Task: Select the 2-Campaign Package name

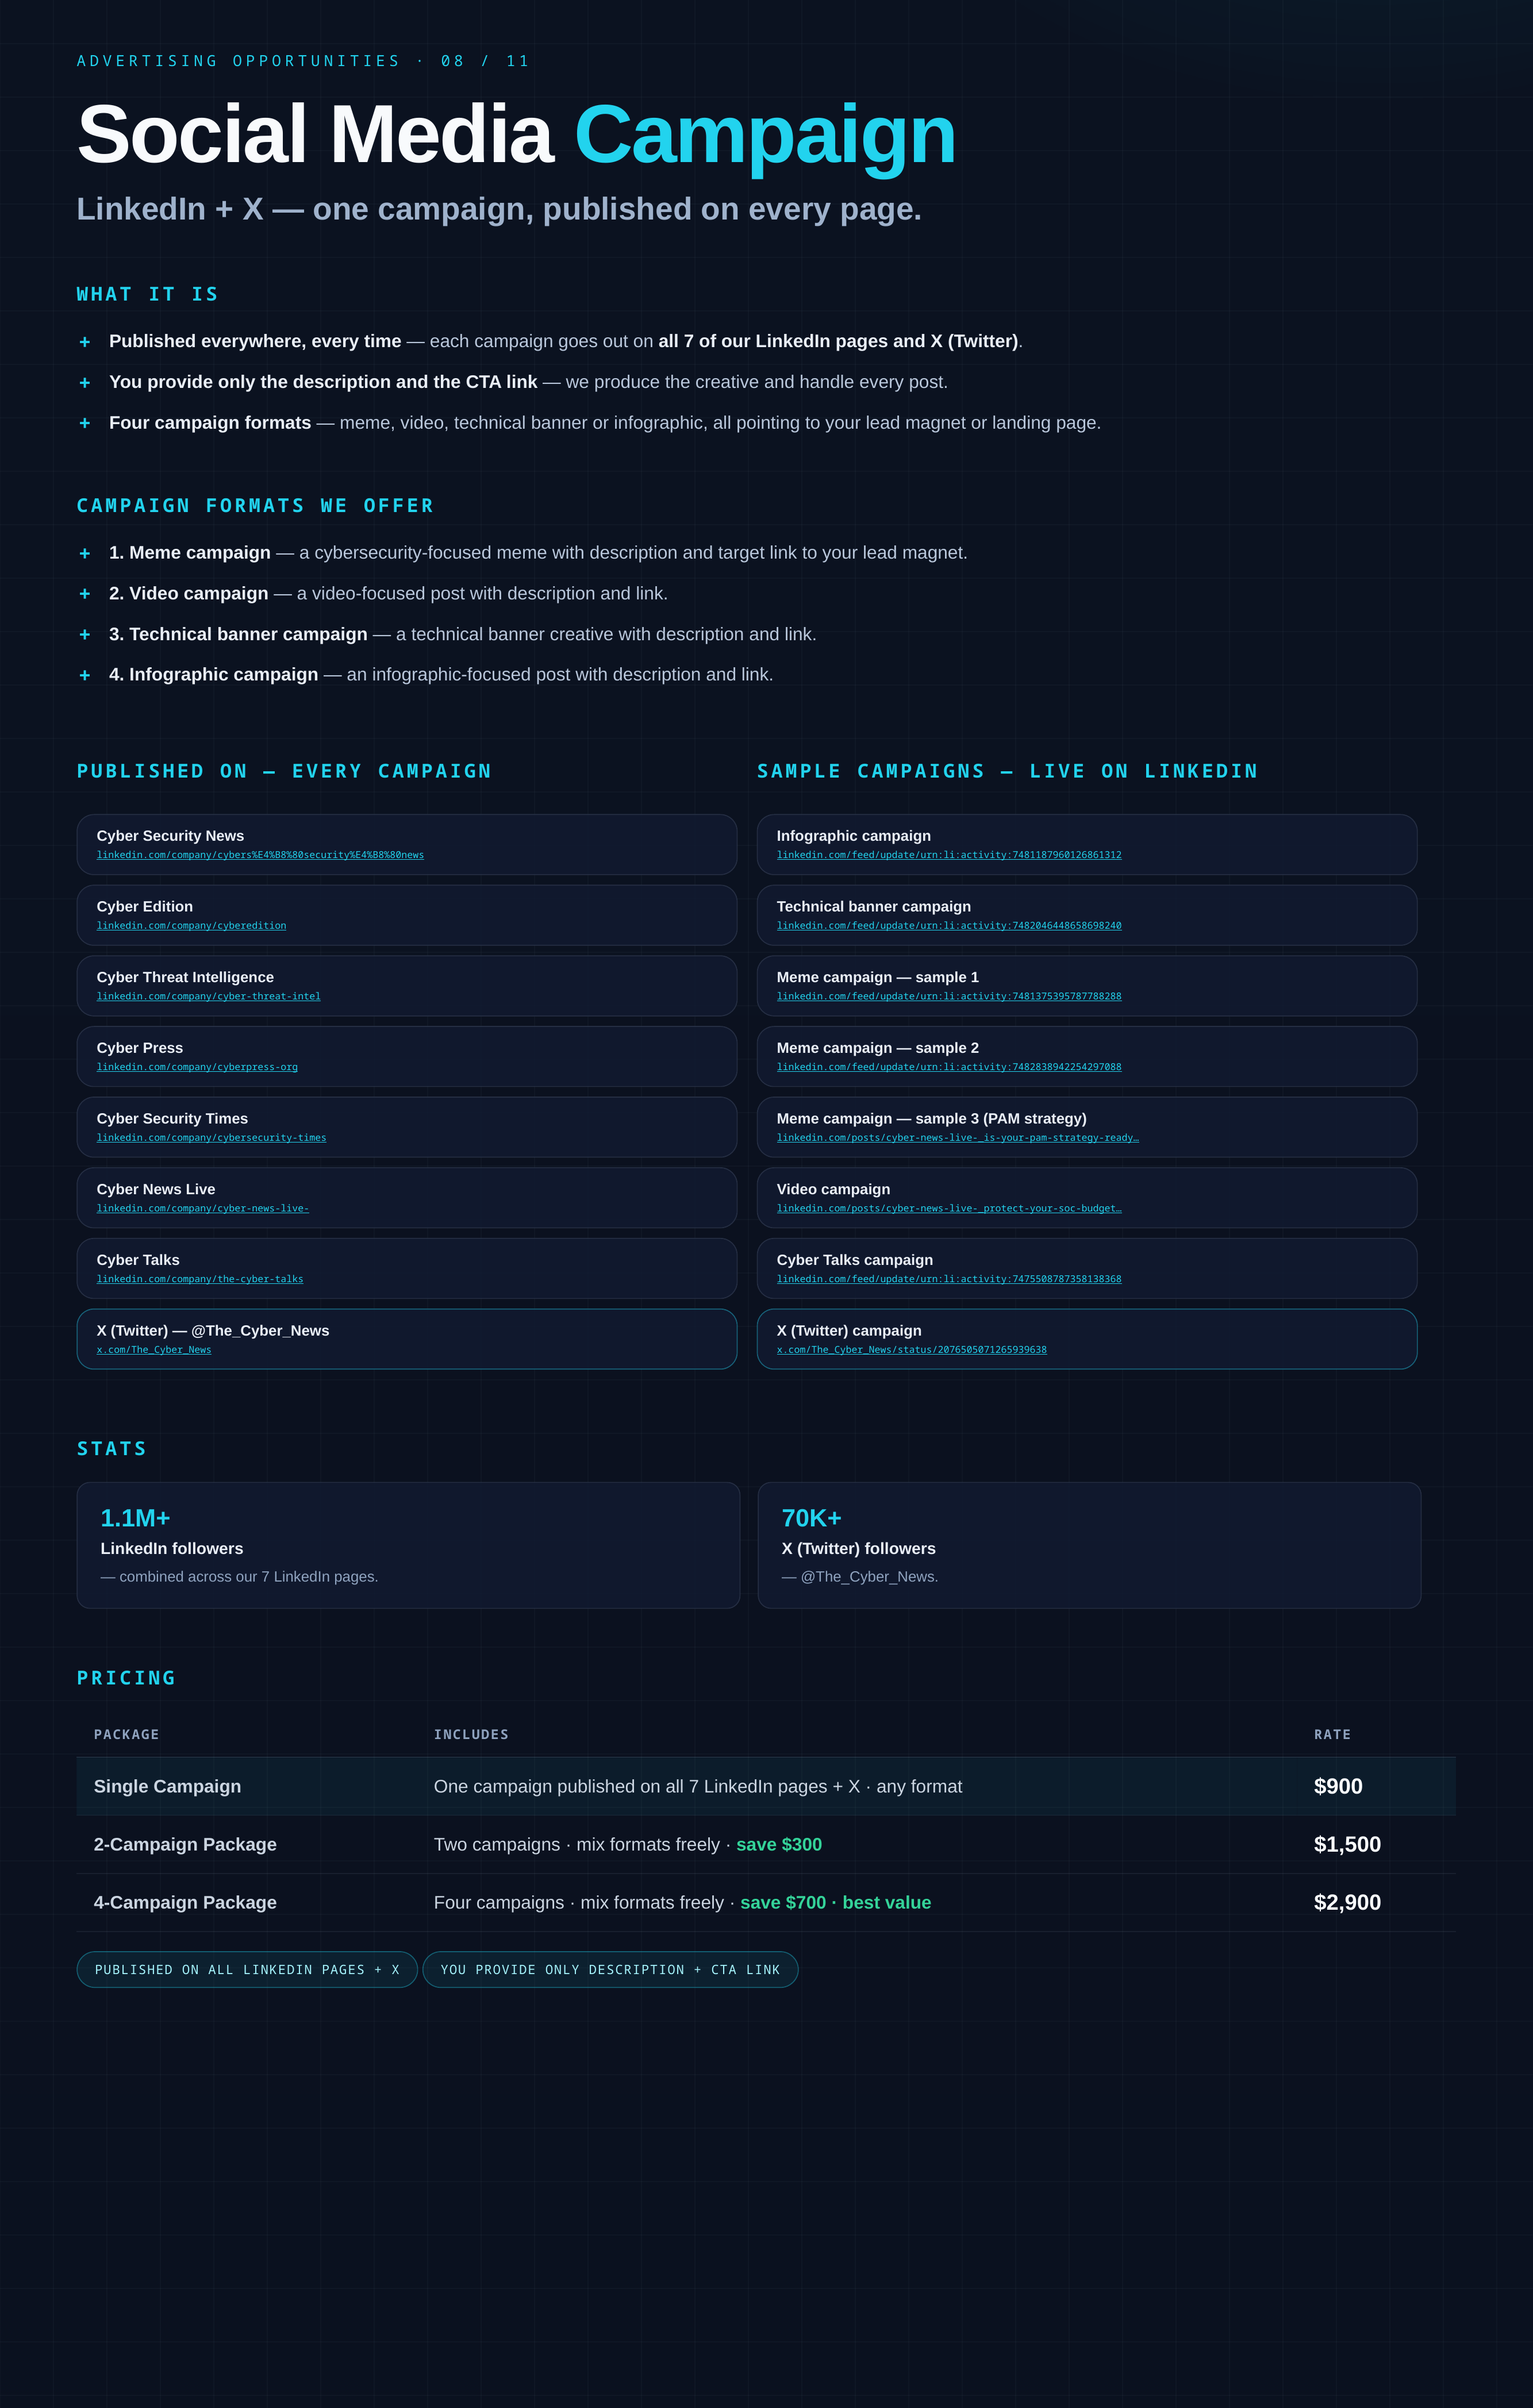Action: pos(185,1844)
